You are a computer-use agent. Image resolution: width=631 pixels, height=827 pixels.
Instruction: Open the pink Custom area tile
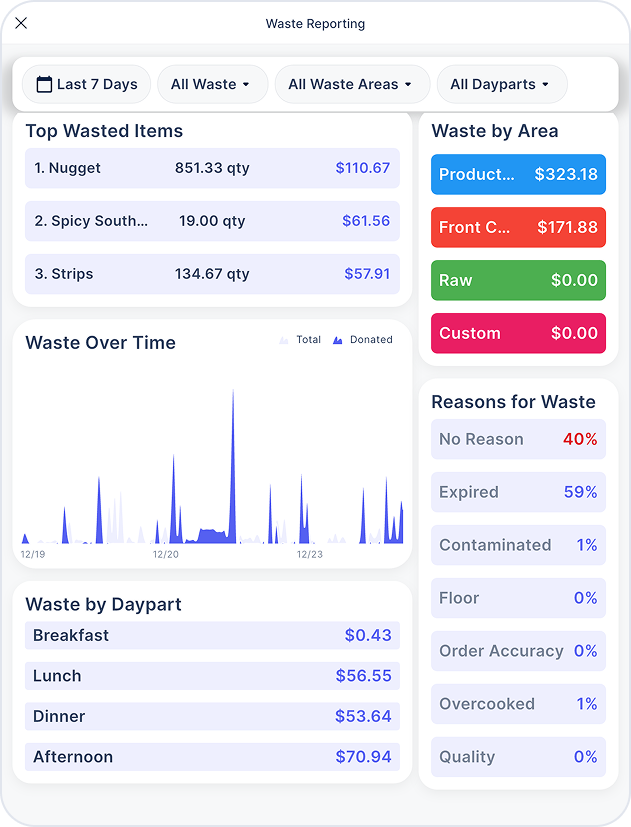click(518, 333)
